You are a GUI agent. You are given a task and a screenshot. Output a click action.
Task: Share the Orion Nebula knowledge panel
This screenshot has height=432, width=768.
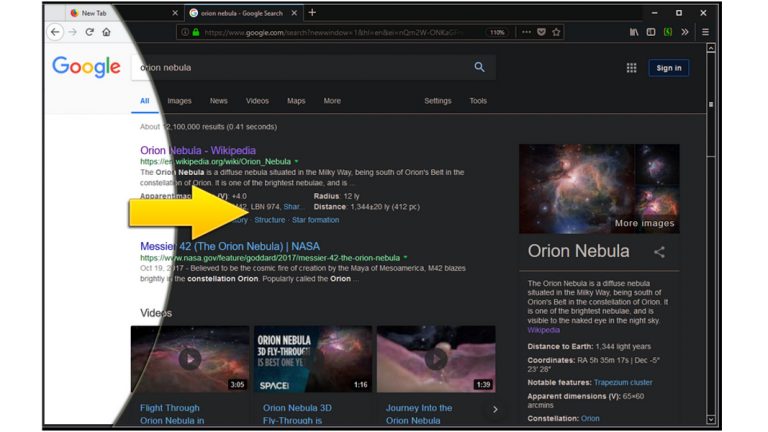click(659, 252)
